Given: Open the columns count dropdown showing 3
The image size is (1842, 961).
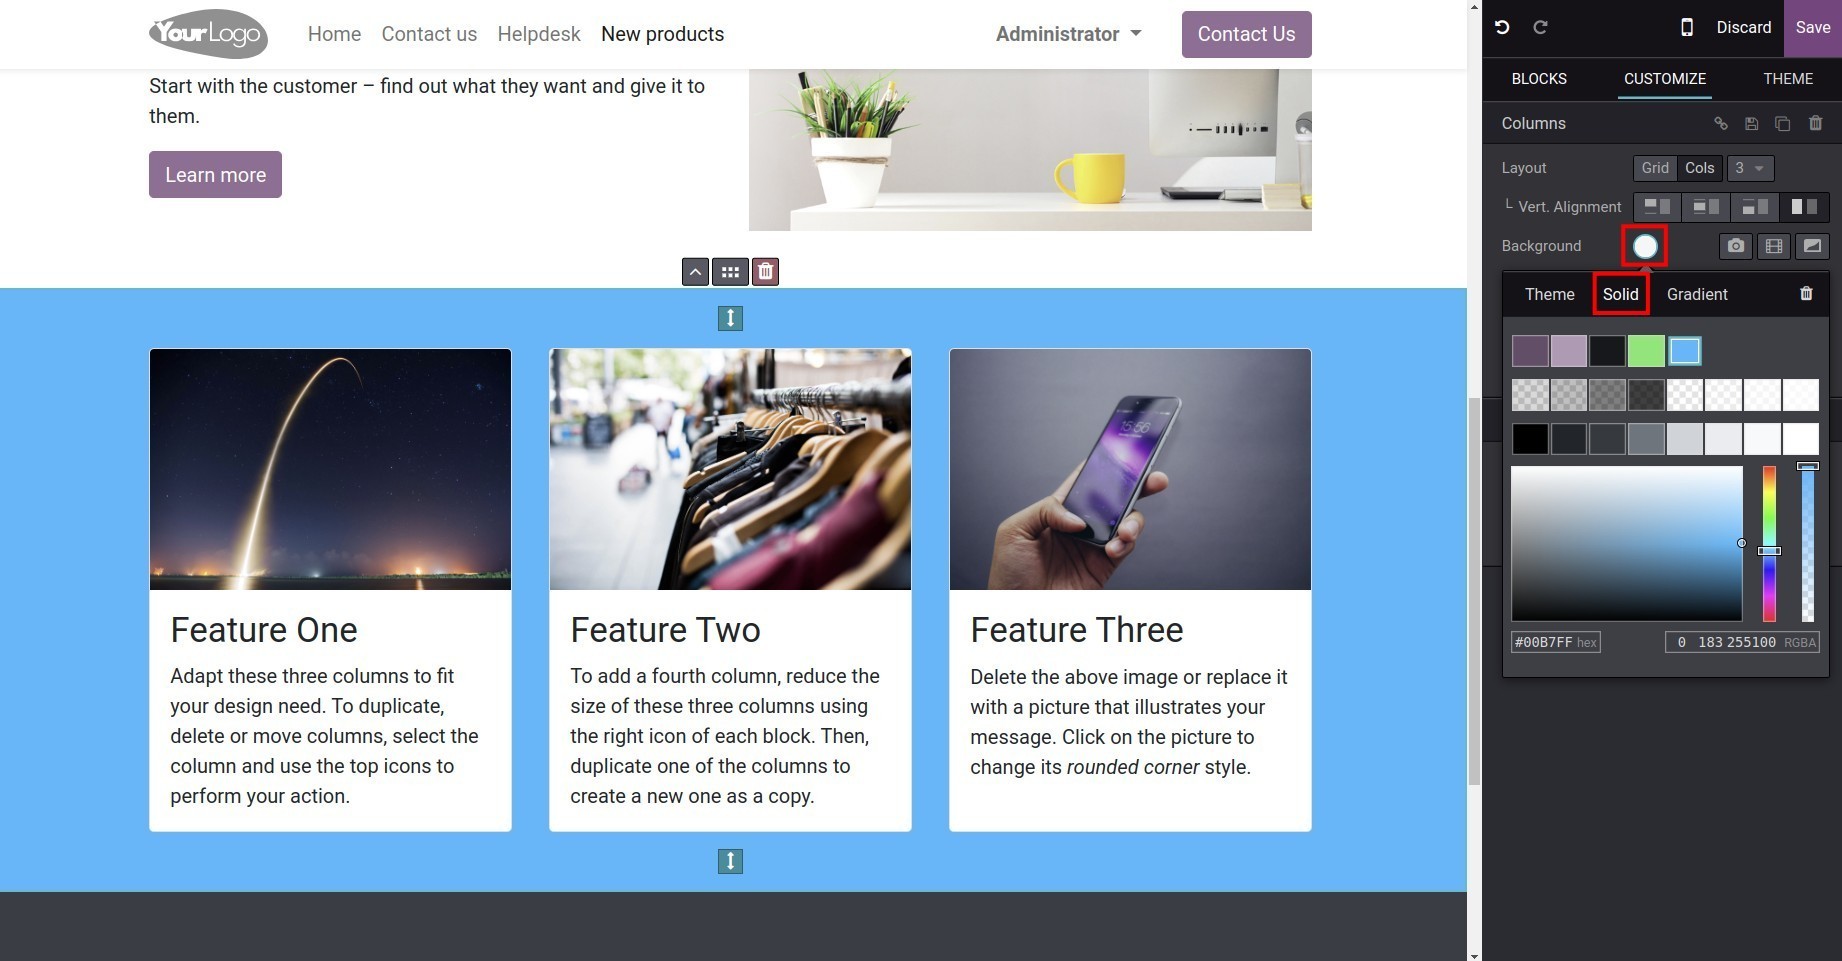Looking at the screenshot, I should click(1750, 168).
